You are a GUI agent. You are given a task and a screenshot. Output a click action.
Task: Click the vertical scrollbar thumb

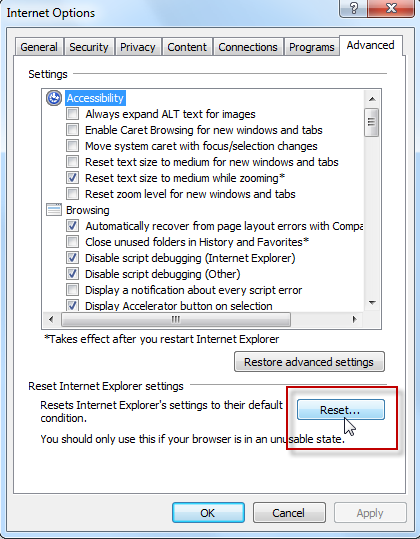click(x=372, y=122)
